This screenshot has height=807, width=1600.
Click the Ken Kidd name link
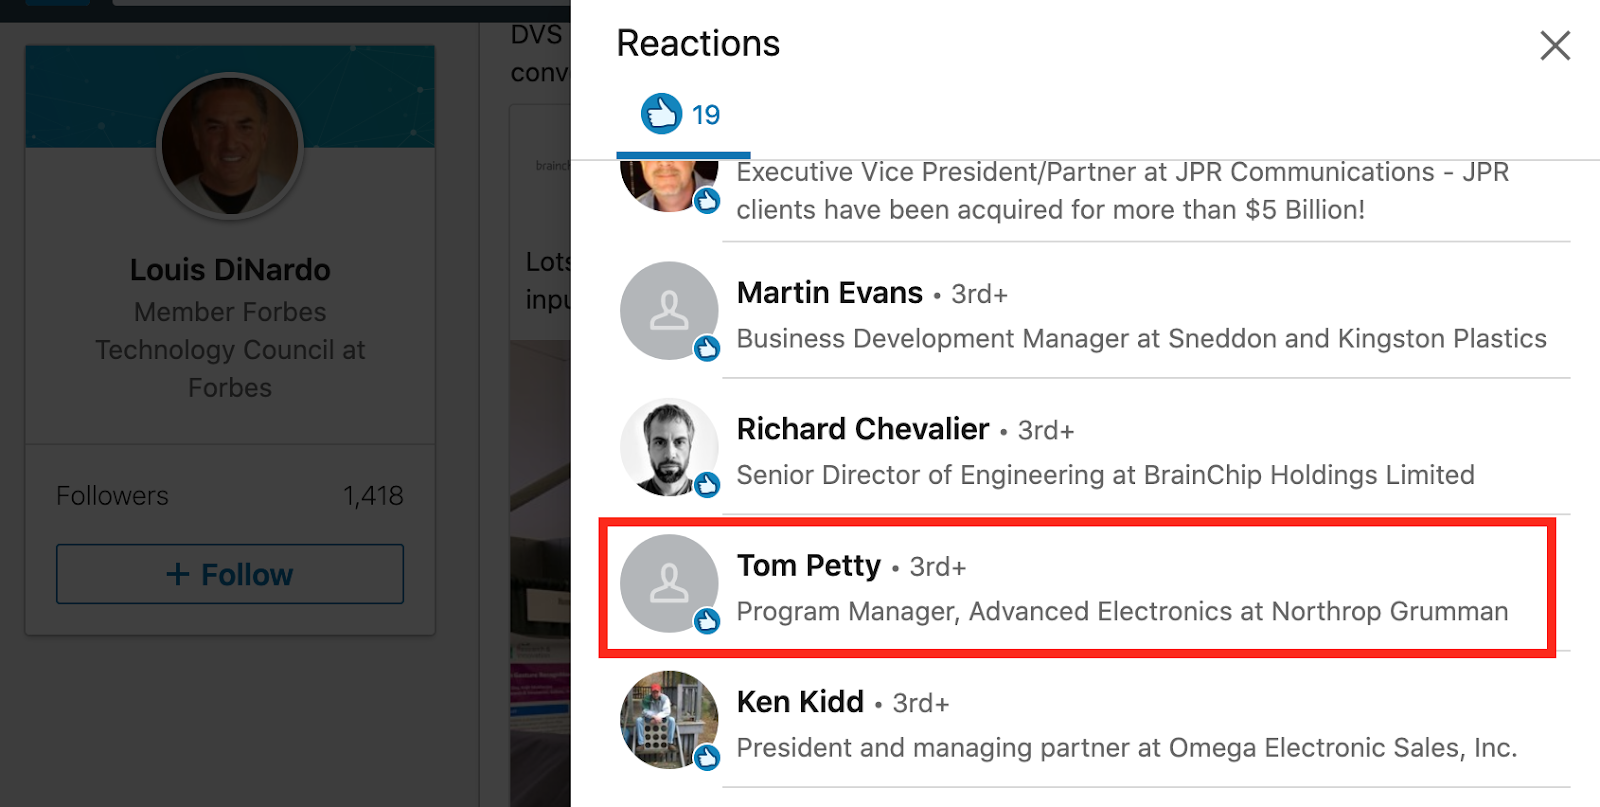click(800, 702)
